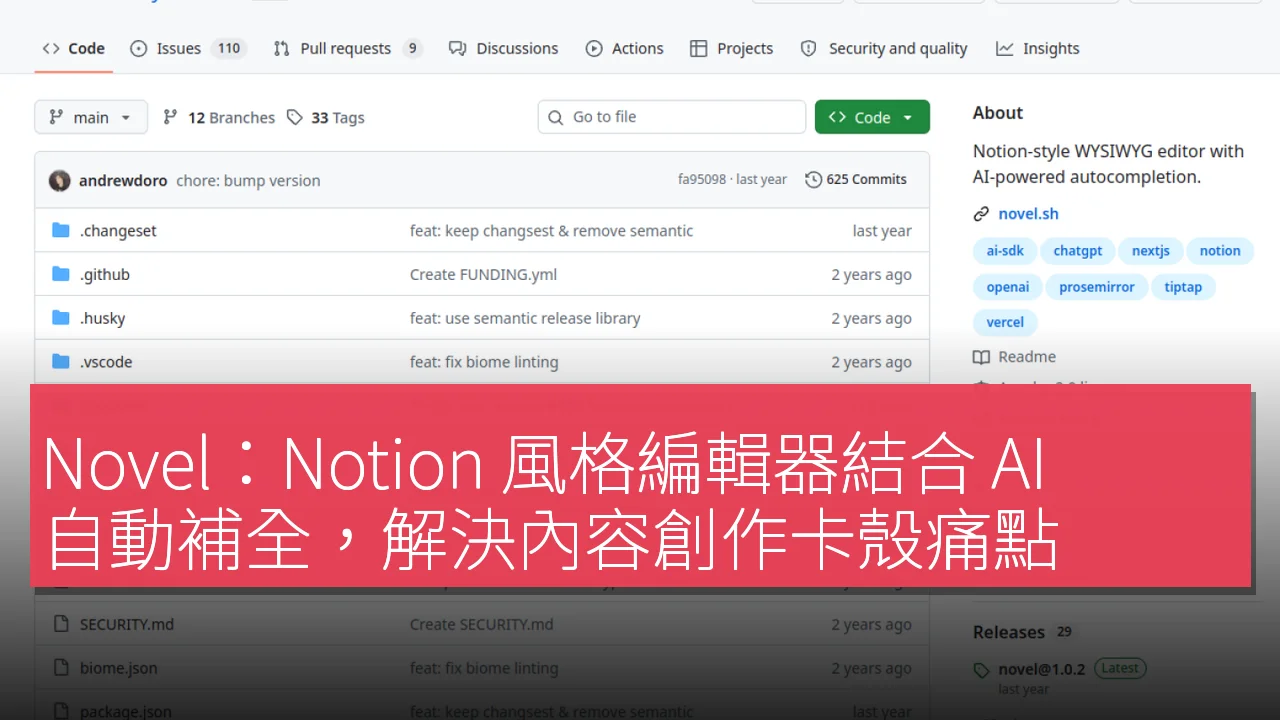Open the .vscode folder
1280x720 pixels.
pyautogui.click(x=106, y=362)
